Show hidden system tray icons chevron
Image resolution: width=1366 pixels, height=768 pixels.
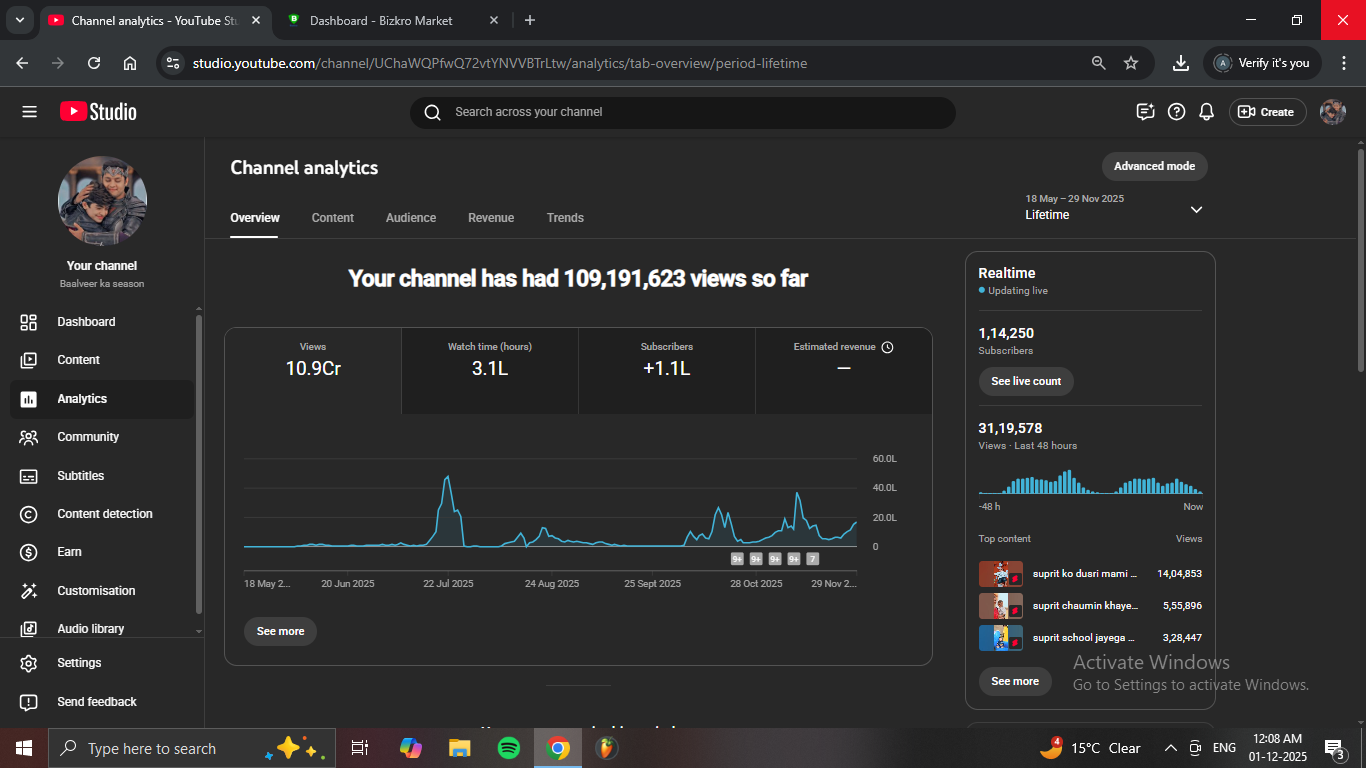coord(1170,748)
